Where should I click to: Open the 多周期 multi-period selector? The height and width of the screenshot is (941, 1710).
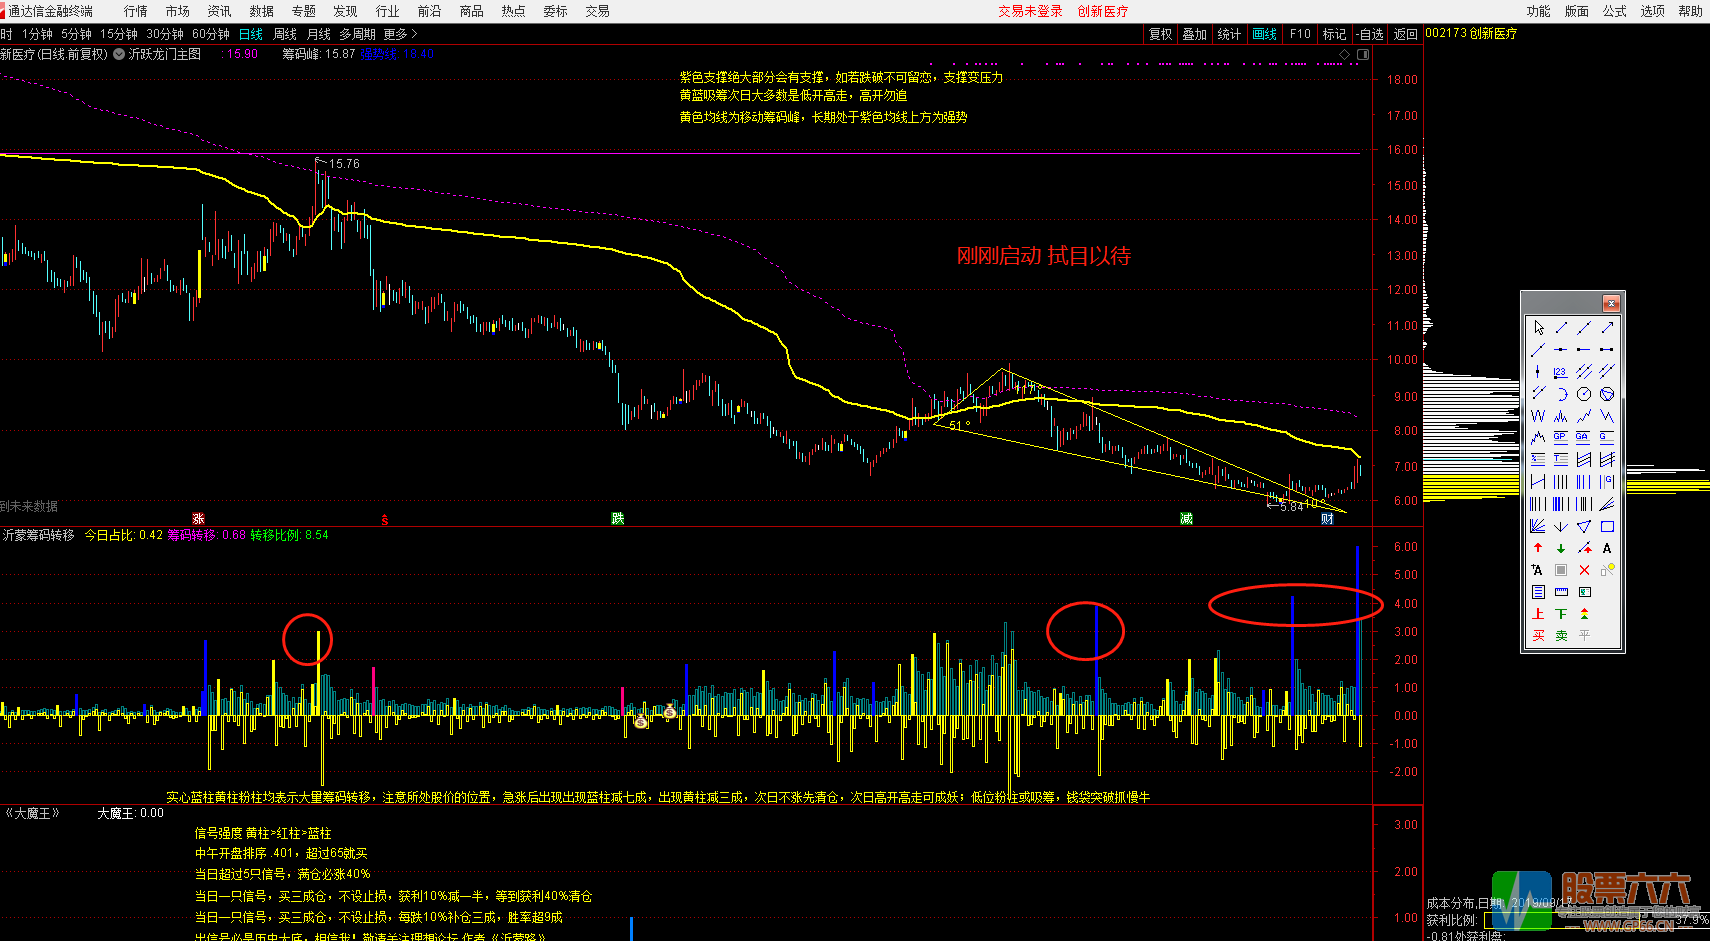tap(357, 34)
